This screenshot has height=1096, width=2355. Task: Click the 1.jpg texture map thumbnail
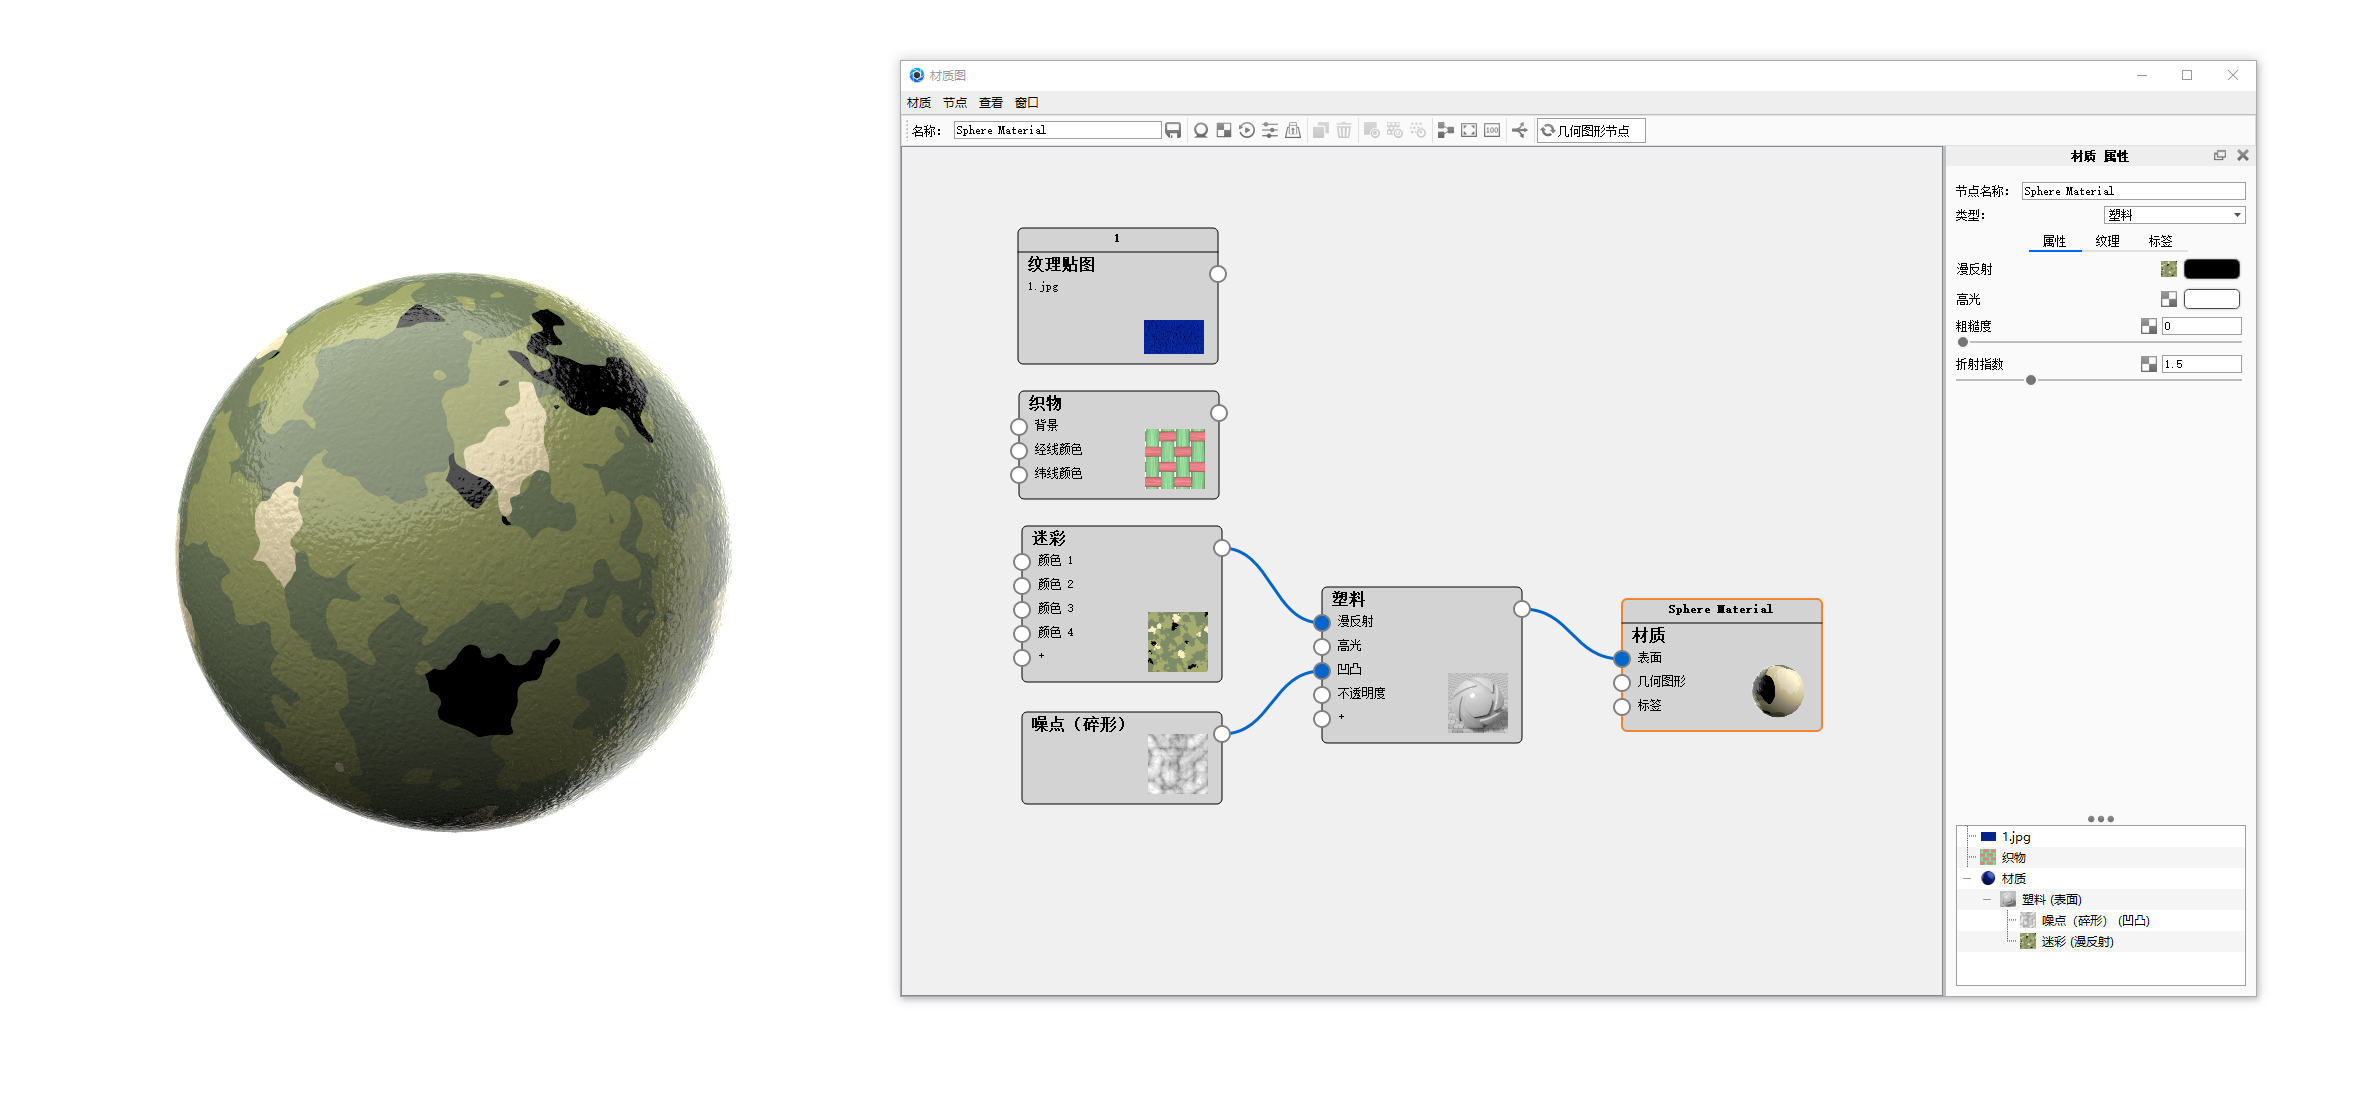1173,338
